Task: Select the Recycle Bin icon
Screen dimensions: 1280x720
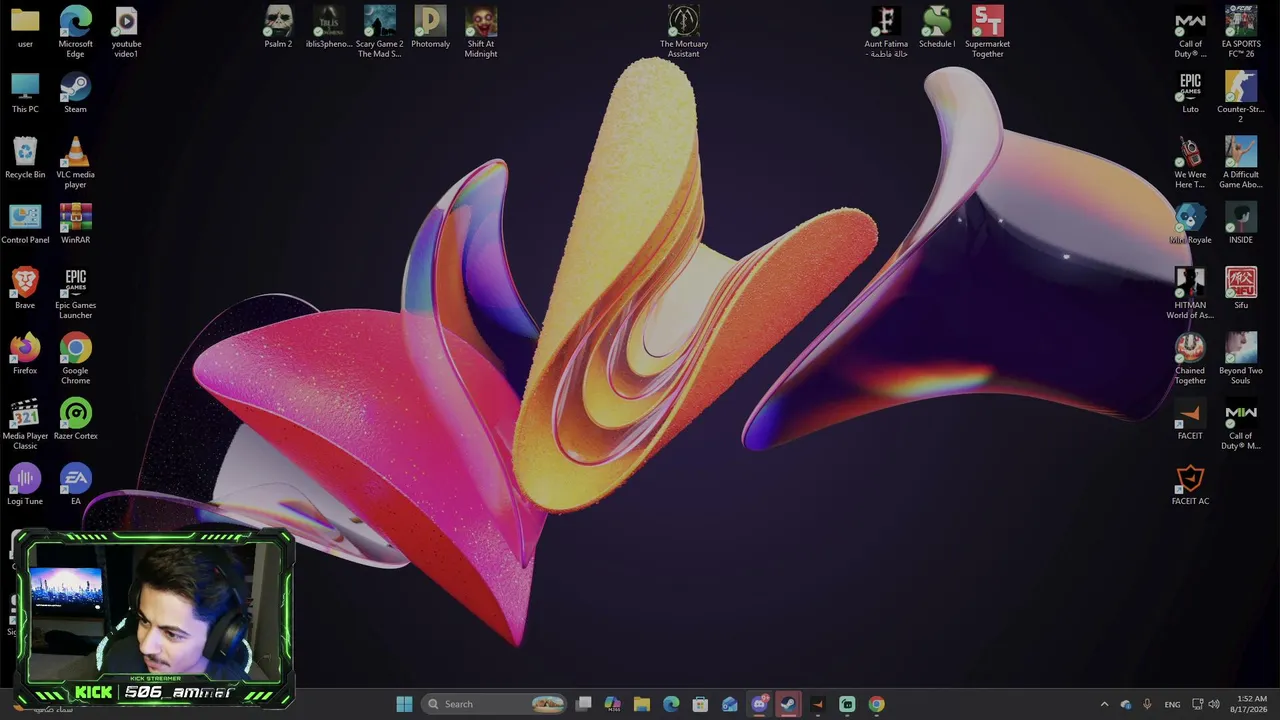Action: pos(25,158)
